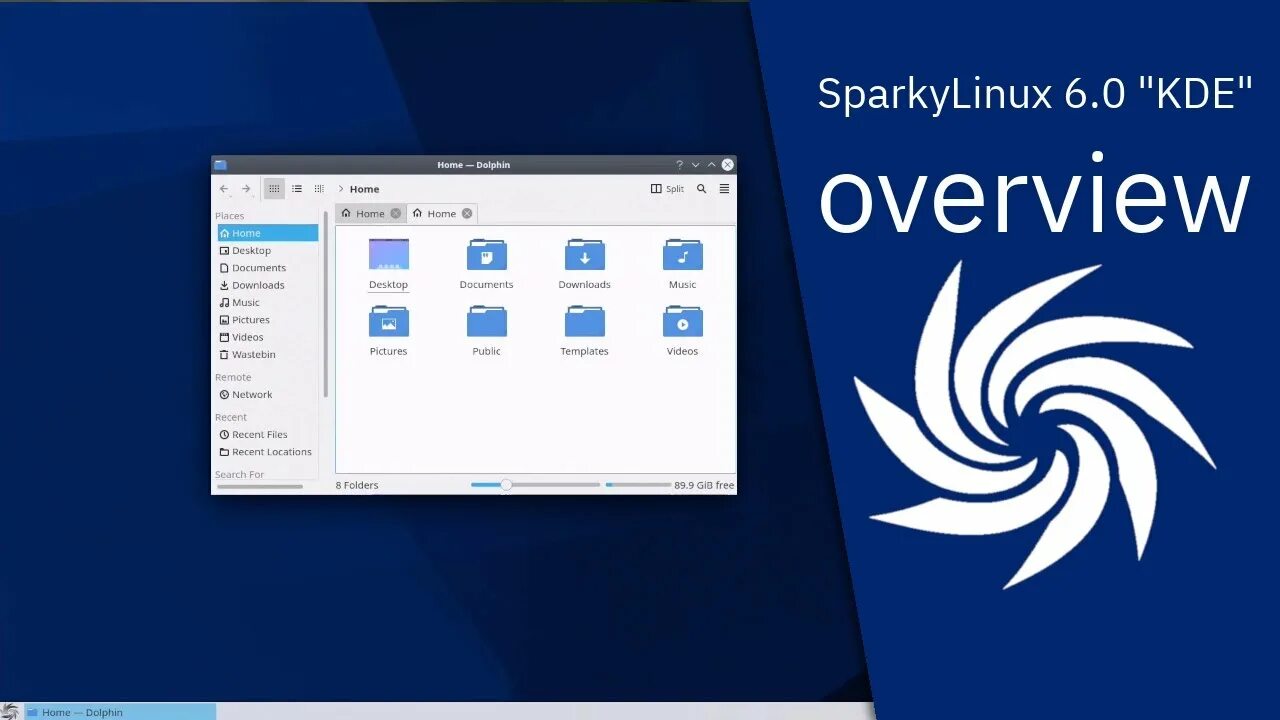Viewport: 1280px width, 720px height.
Task: Click the Places panel horizontal scrollbar
Action: [x=260, y=487]
